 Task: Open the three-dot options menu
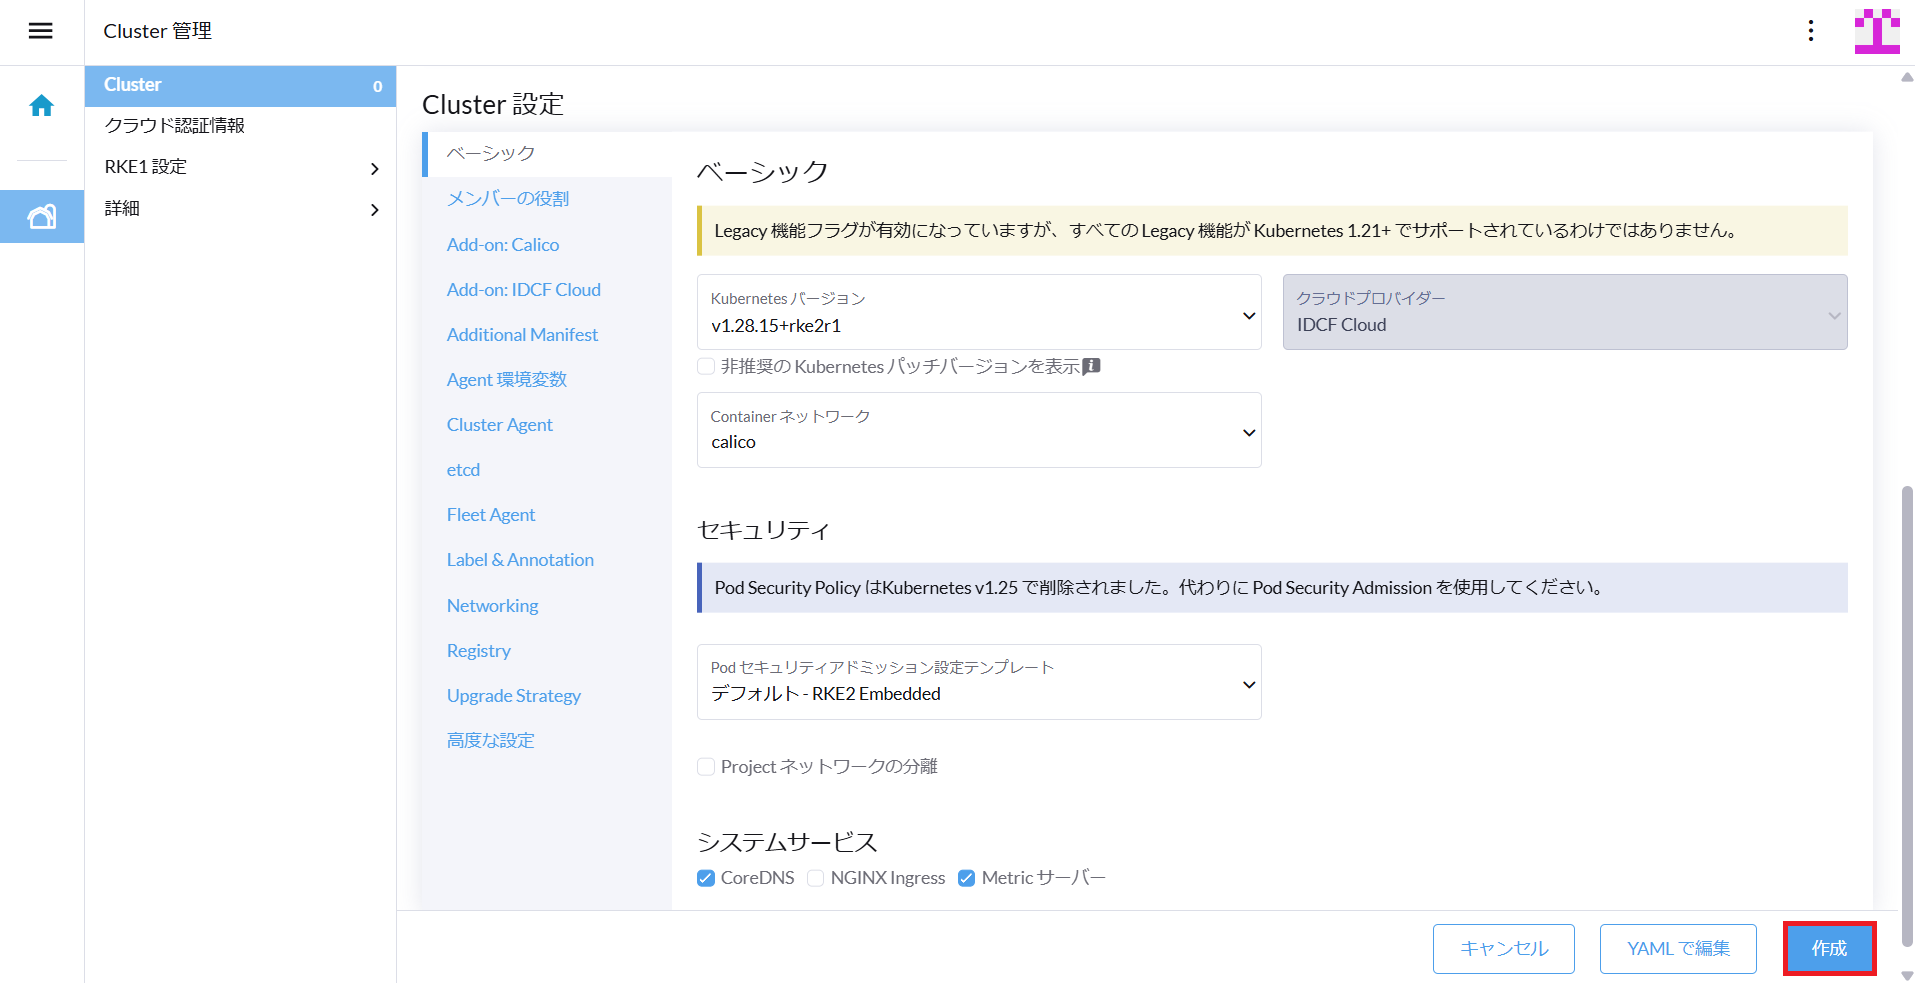point(1810,31)
